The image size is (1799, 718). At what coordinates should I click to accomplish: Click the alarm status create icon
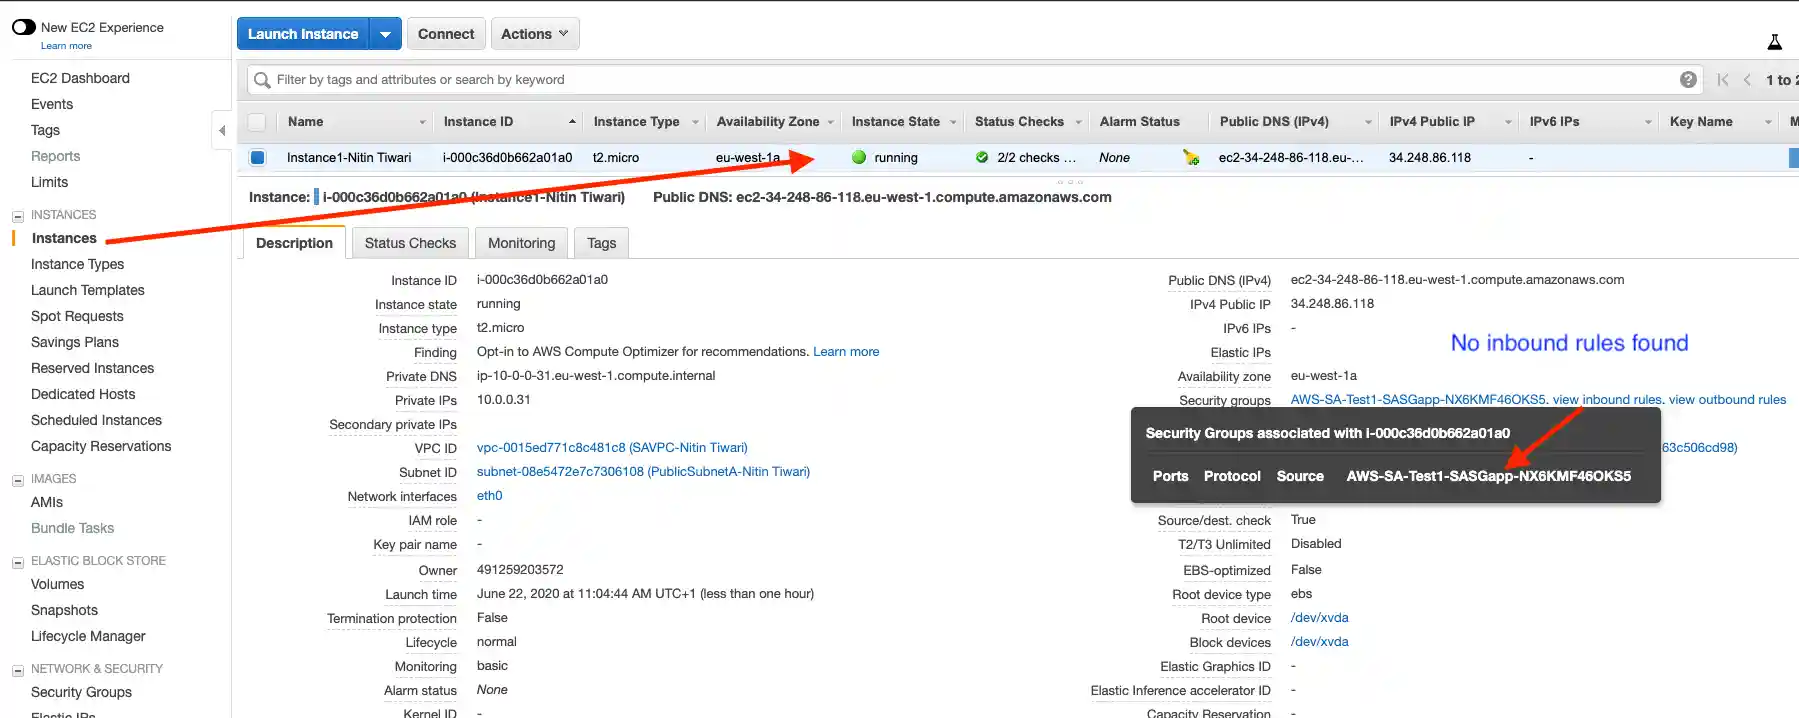point(1190,157)
